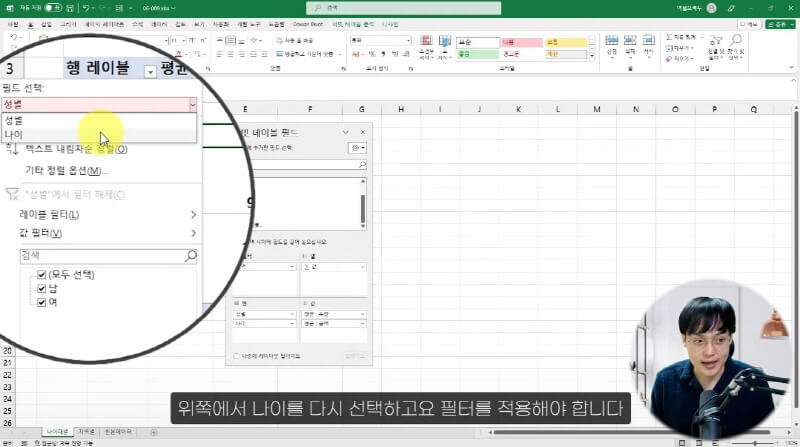
Task: Click the top search box in title bar
Action: coord(404,8)
